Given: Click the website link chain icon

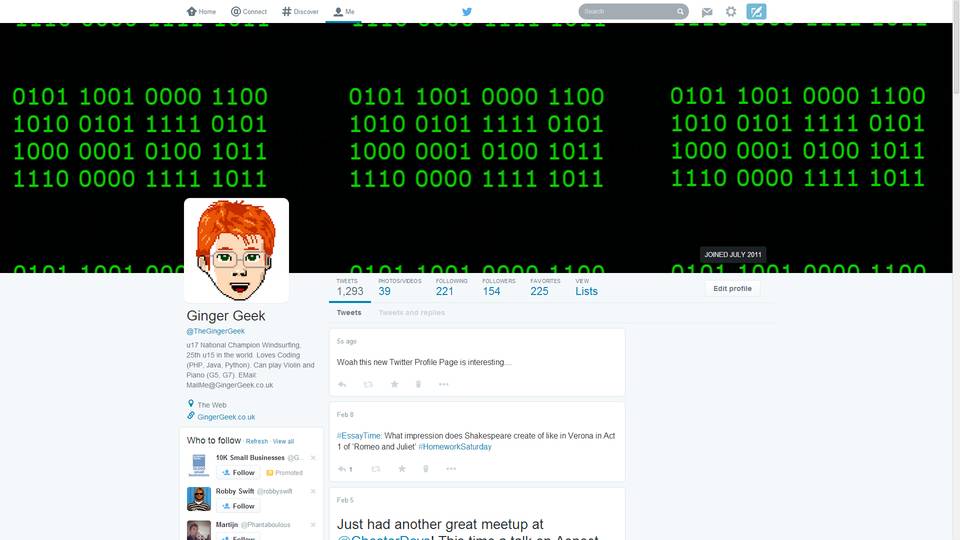Looking at the screenshot, I should tap(190, 416).
